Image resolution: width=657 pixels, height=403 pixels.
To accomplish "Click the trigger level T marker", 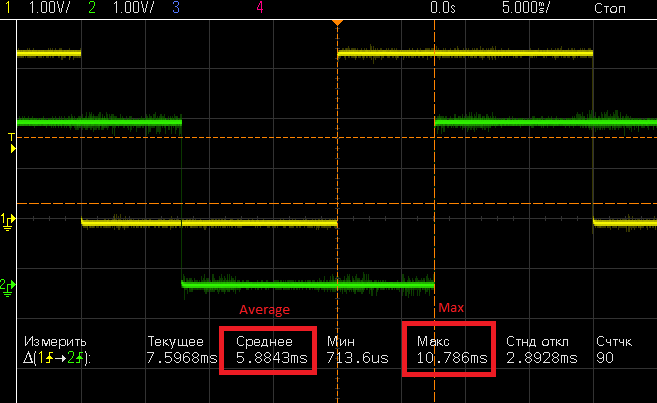I will [12, 137].
